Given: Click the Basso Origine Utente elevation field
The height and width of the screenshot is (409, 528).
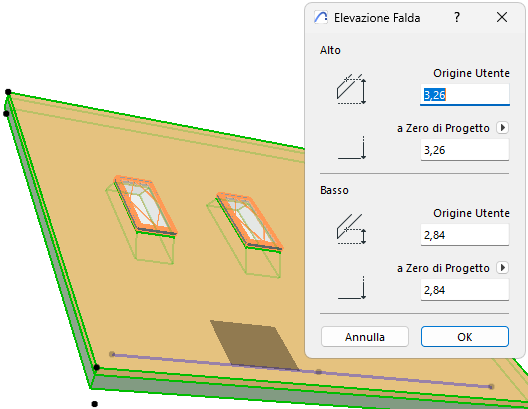Looking at the screenshot, I should pos(465,235).
